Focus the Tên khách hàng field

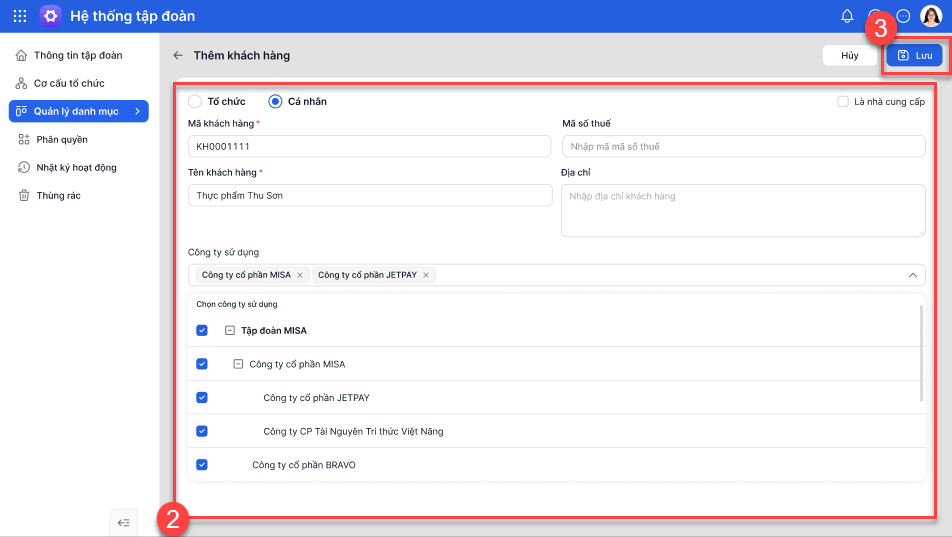pyautogui.click(x=370, y=196)
